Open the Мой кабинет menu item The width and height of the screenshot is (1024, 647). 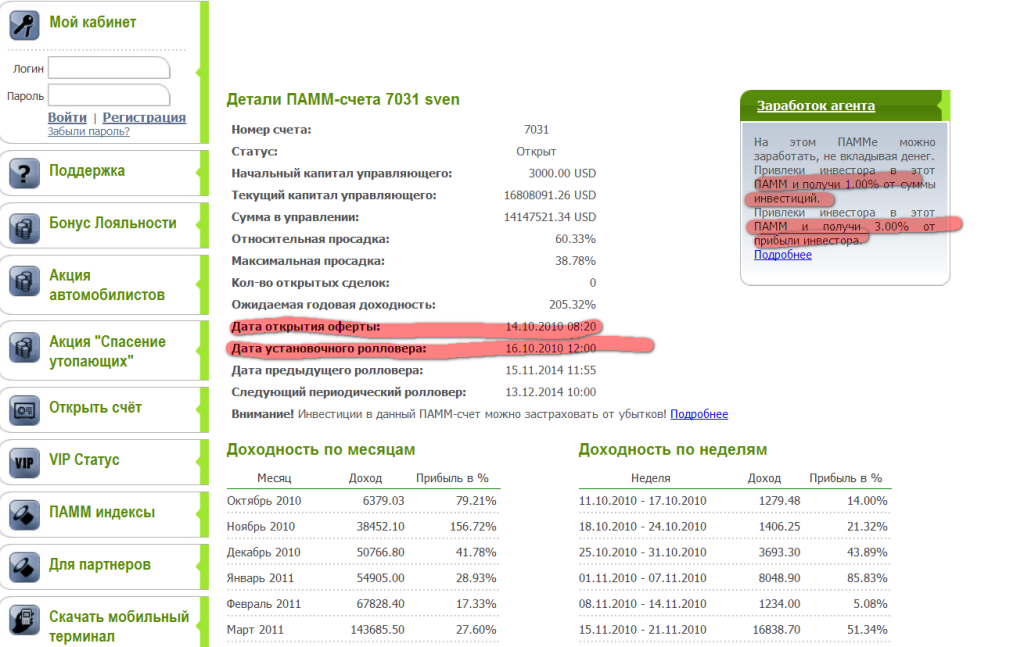[x=93, y=22]
